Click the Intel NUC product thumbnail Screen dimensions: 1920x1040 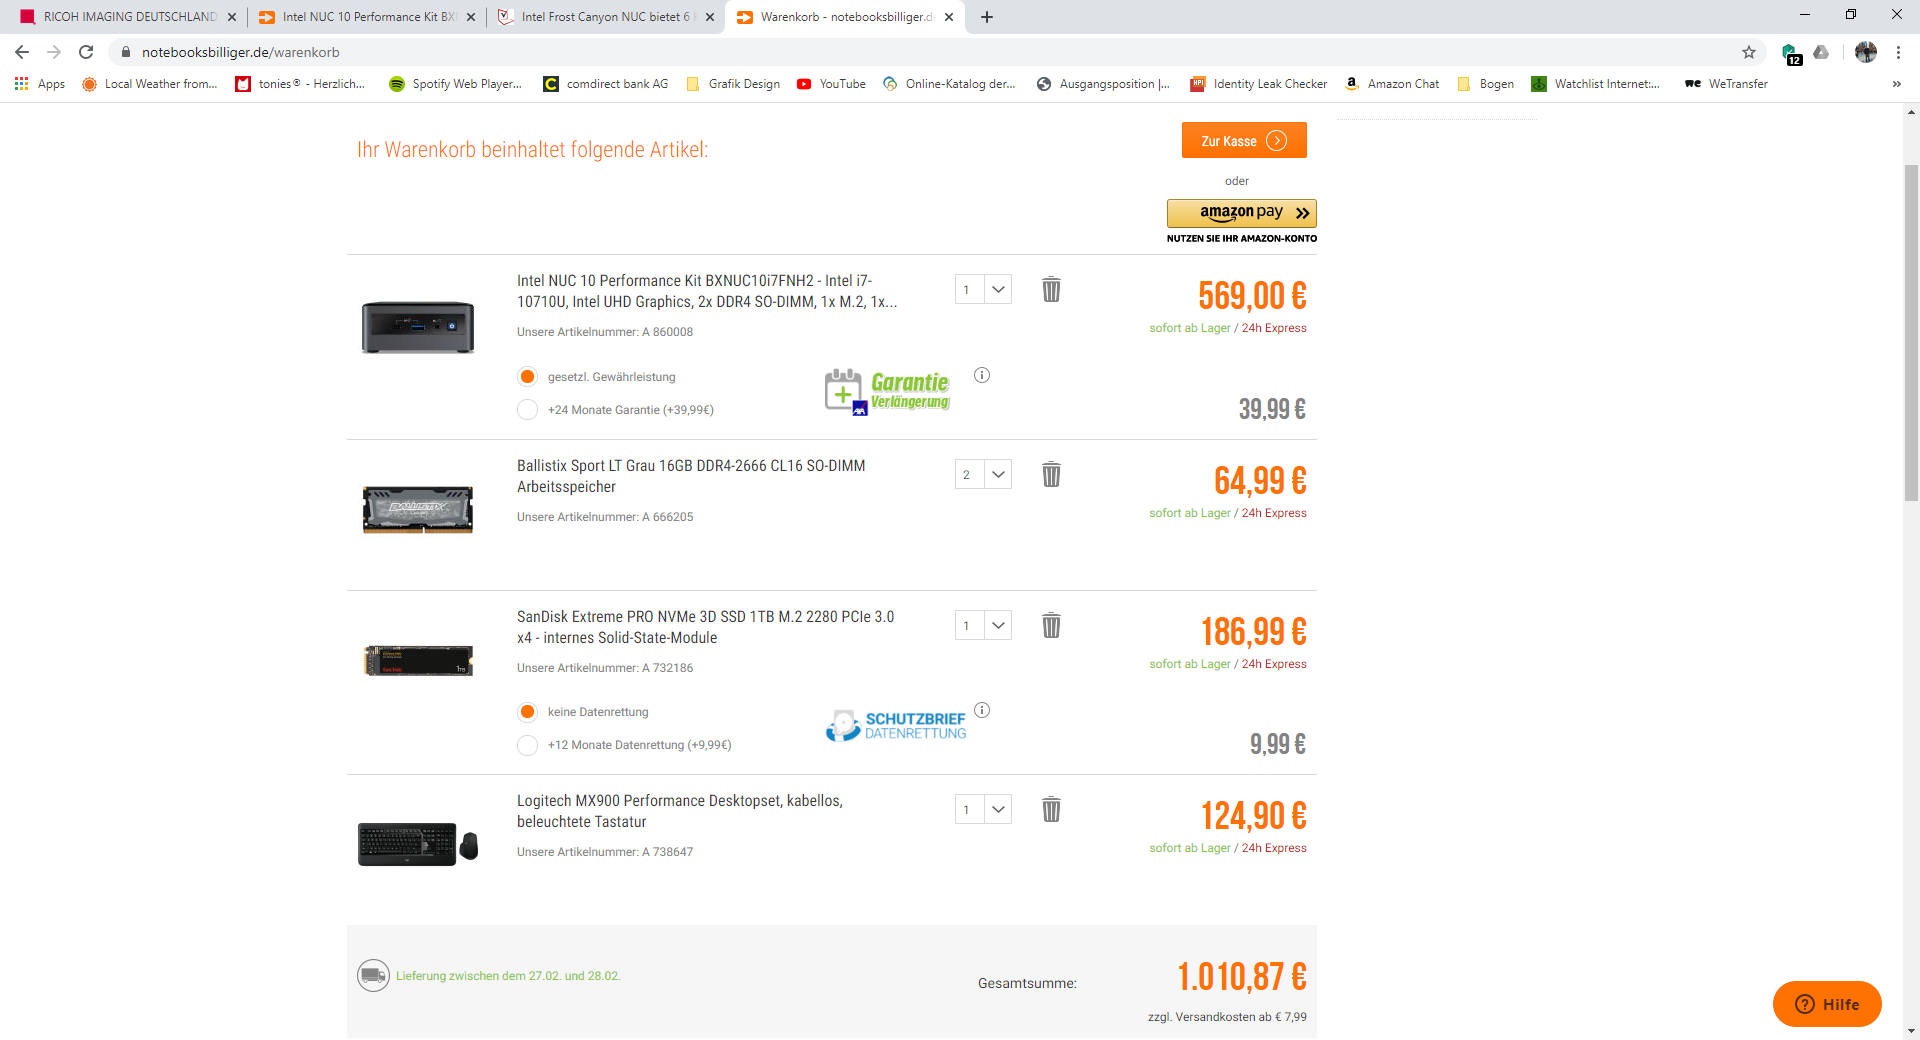coord(418,327)
